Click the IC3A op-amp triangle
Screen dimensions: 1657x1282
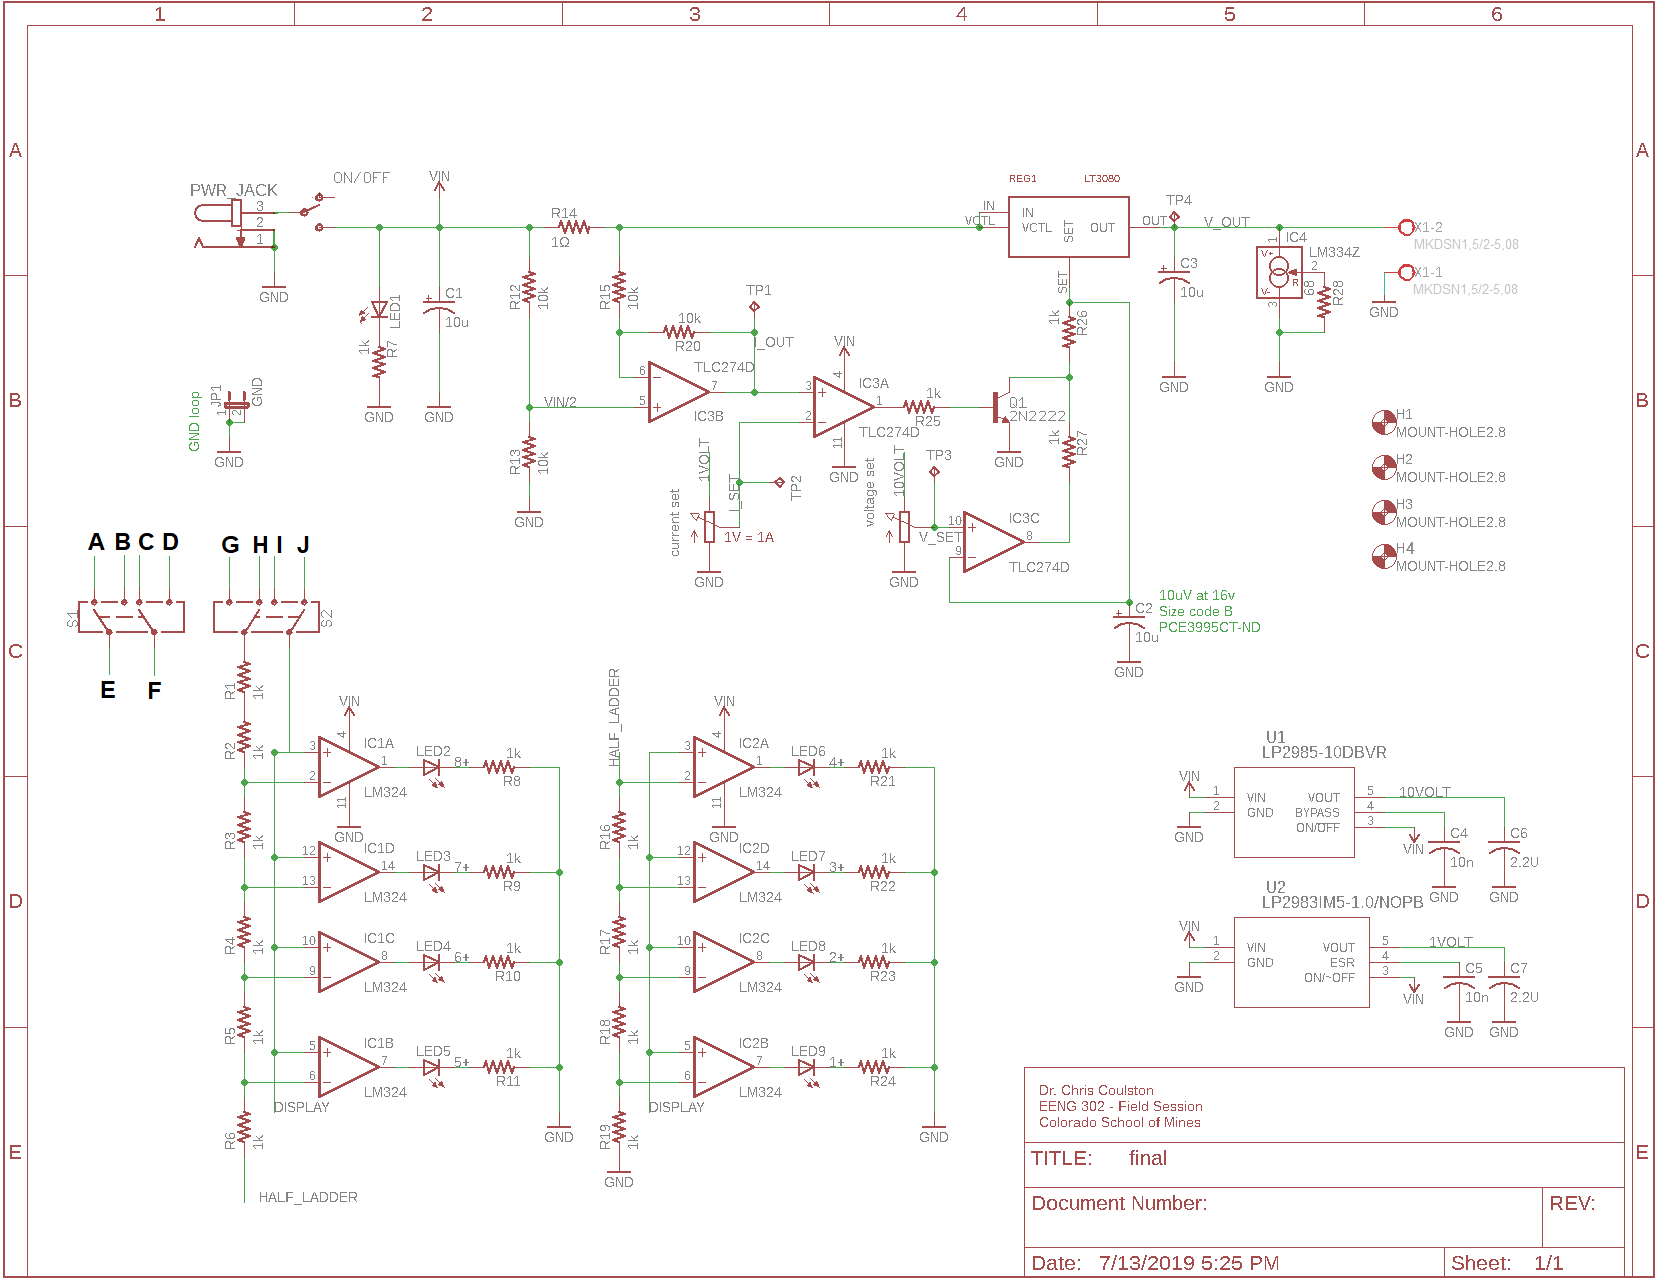[x=843, y=407]
